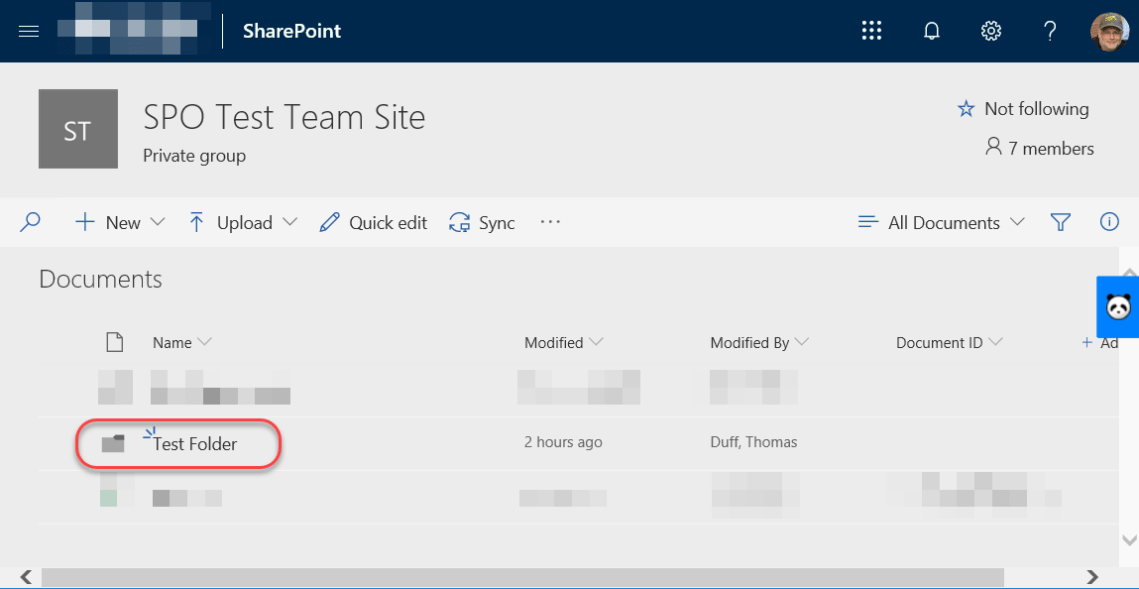Open the filter pane funnel icon

tap(1061, 222)
